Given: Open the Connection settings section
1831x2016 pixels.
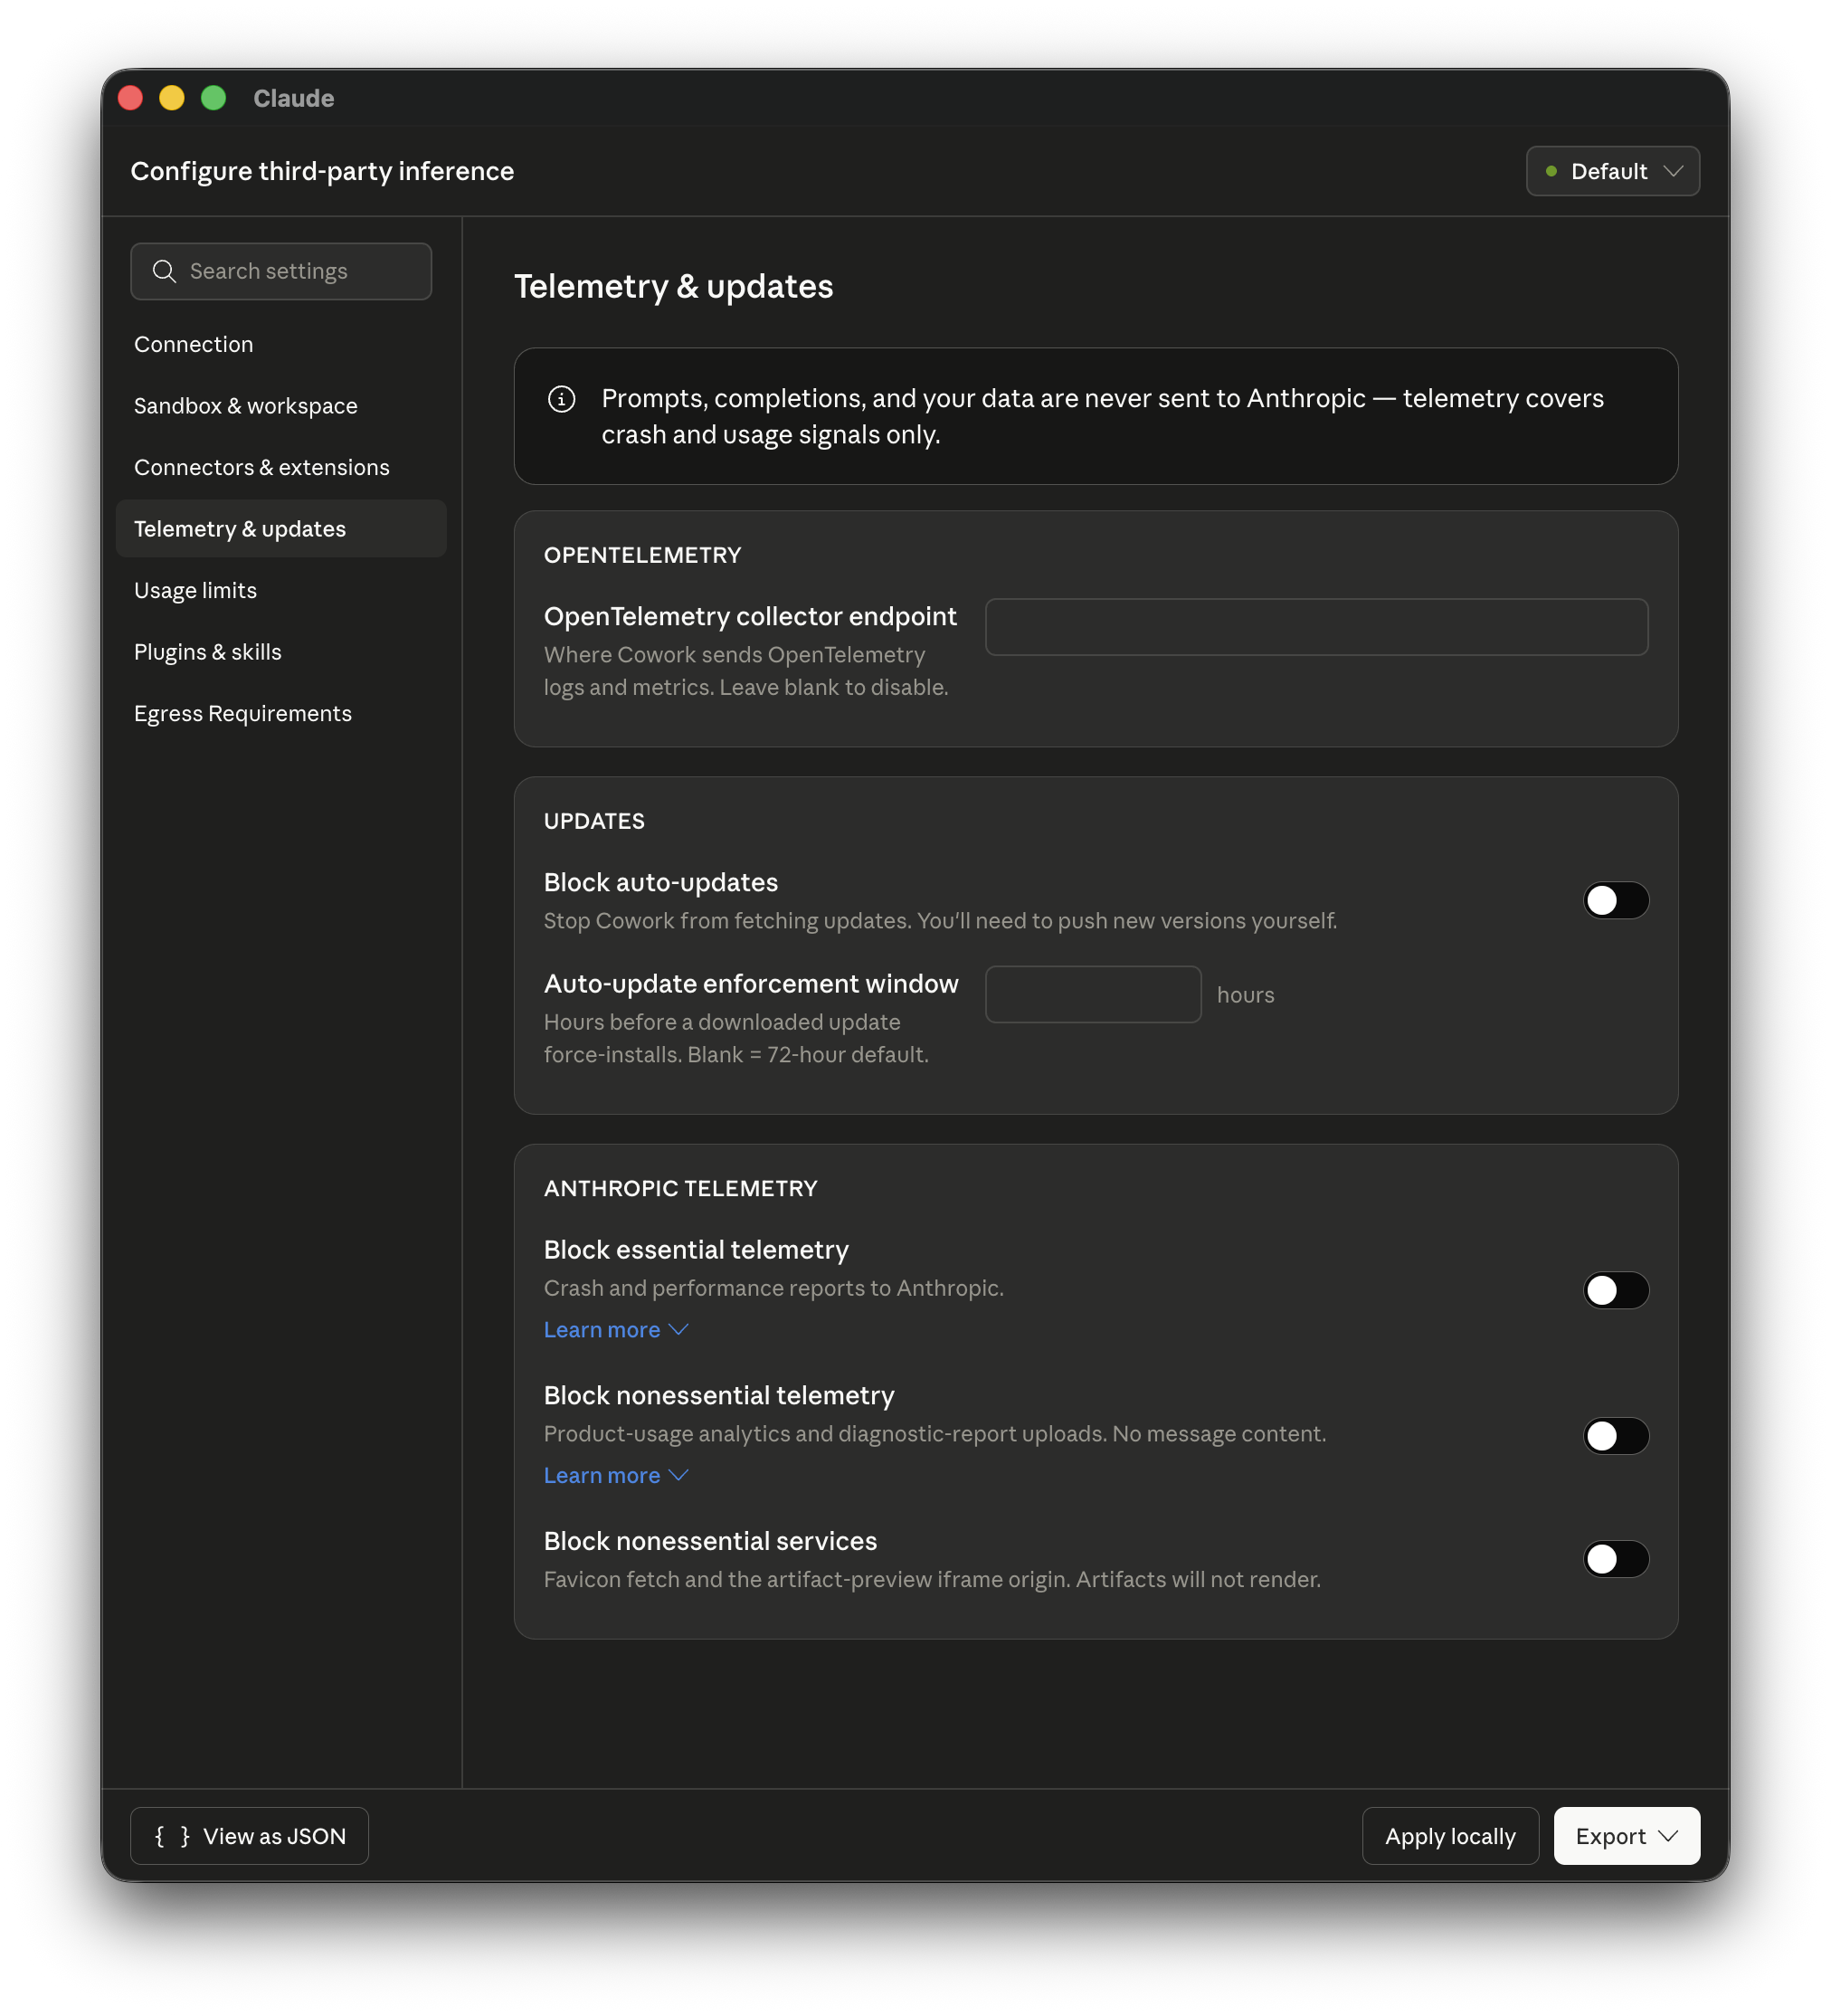Looking at the screenshot, I should click(281, 344).
